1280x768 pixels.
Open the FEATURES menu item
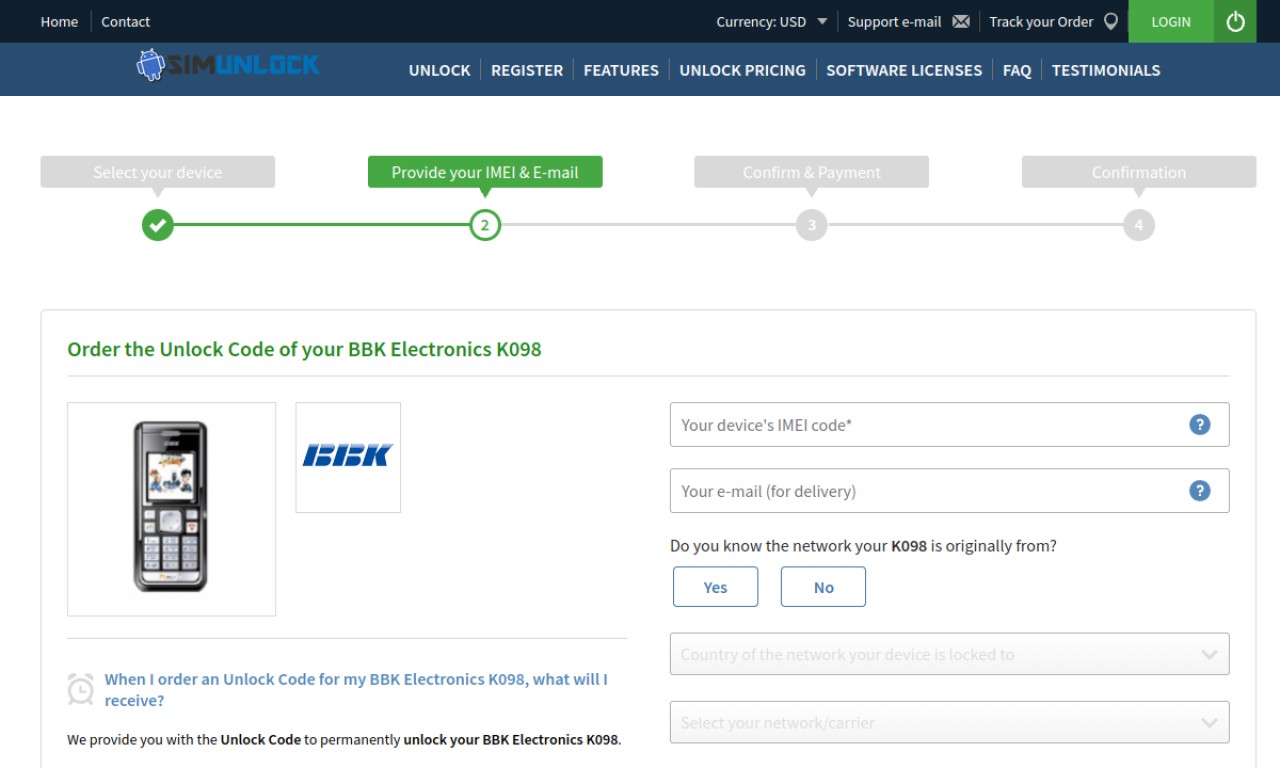621,70
